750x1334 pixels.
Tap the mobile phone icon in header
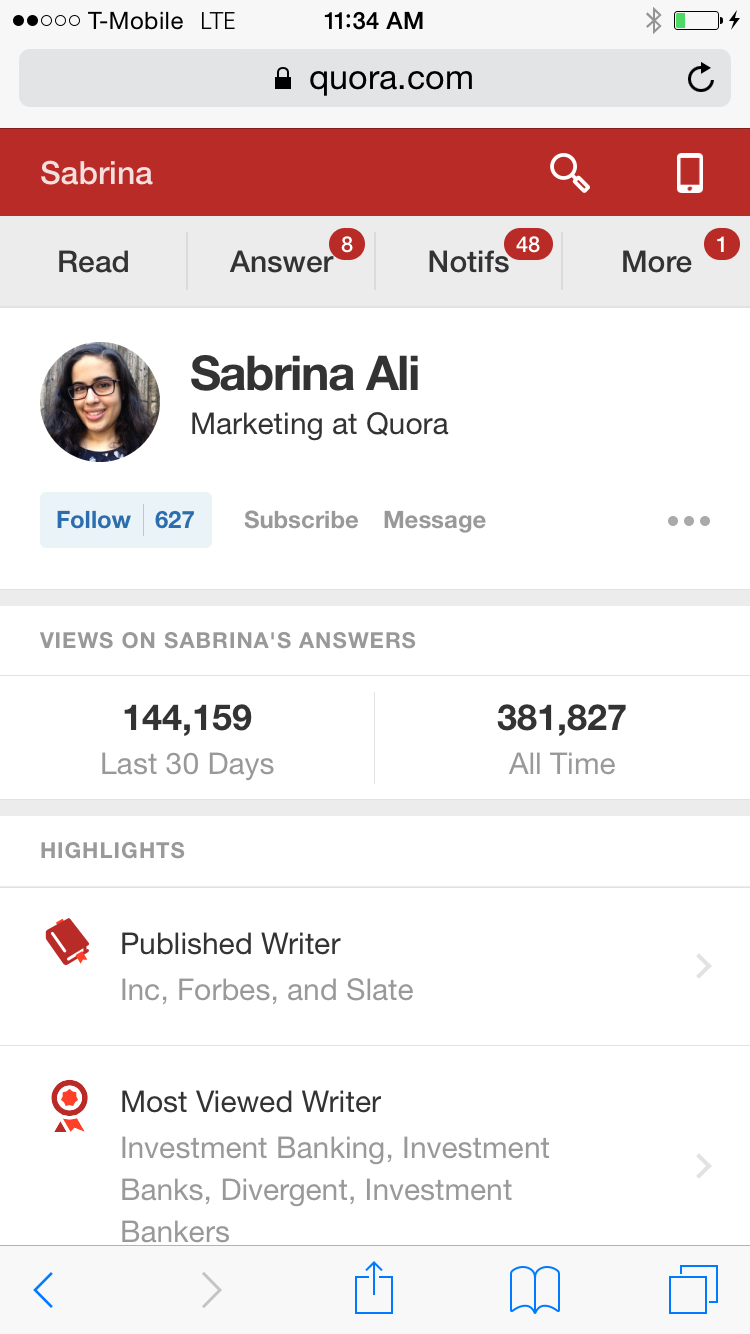(690, 173)
